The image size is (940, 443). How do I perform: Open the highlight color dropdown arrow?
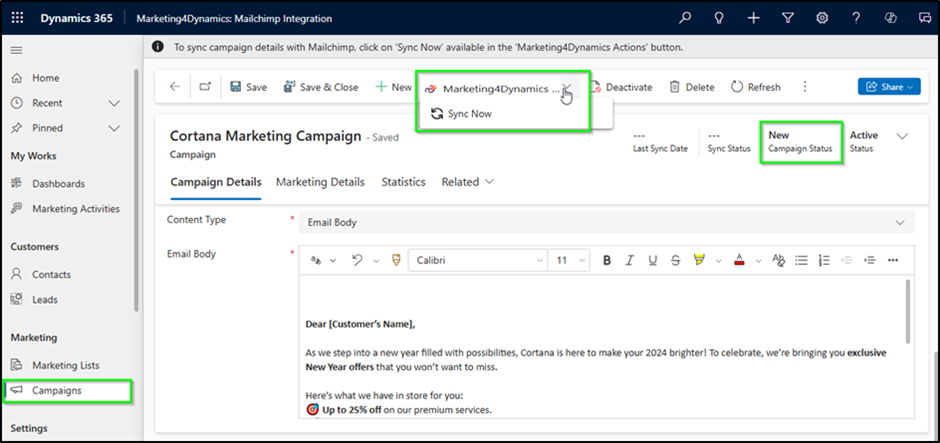(x=718, y=260)
